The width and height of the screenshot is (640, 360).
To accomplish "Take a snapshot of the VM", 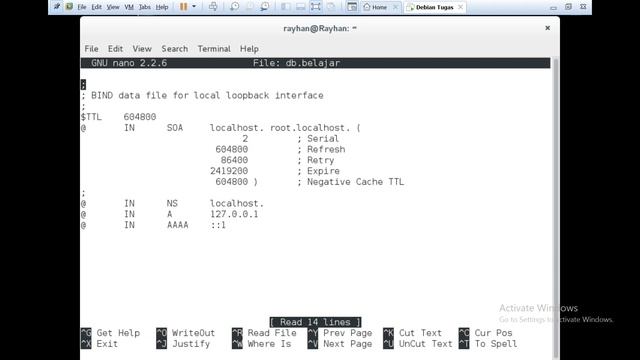I will (234, 7).
